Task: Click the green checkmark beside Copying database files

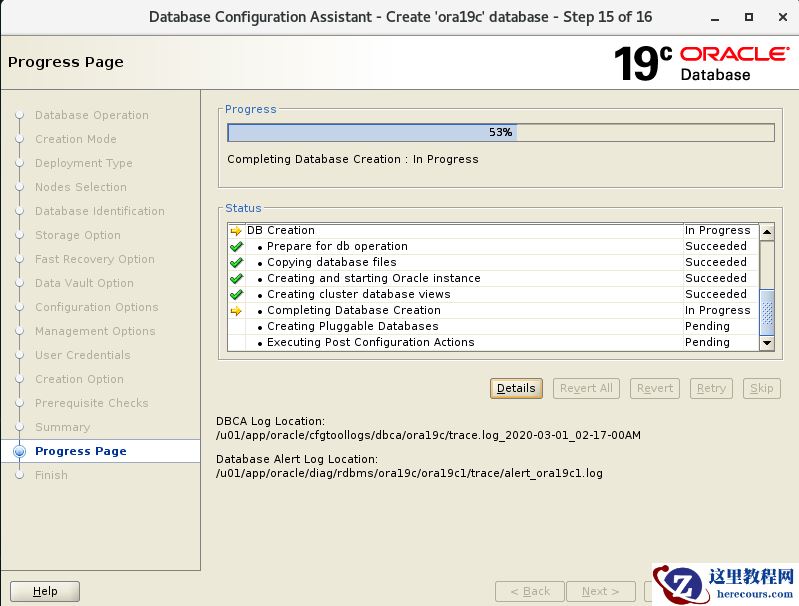Action: (236, 262)
